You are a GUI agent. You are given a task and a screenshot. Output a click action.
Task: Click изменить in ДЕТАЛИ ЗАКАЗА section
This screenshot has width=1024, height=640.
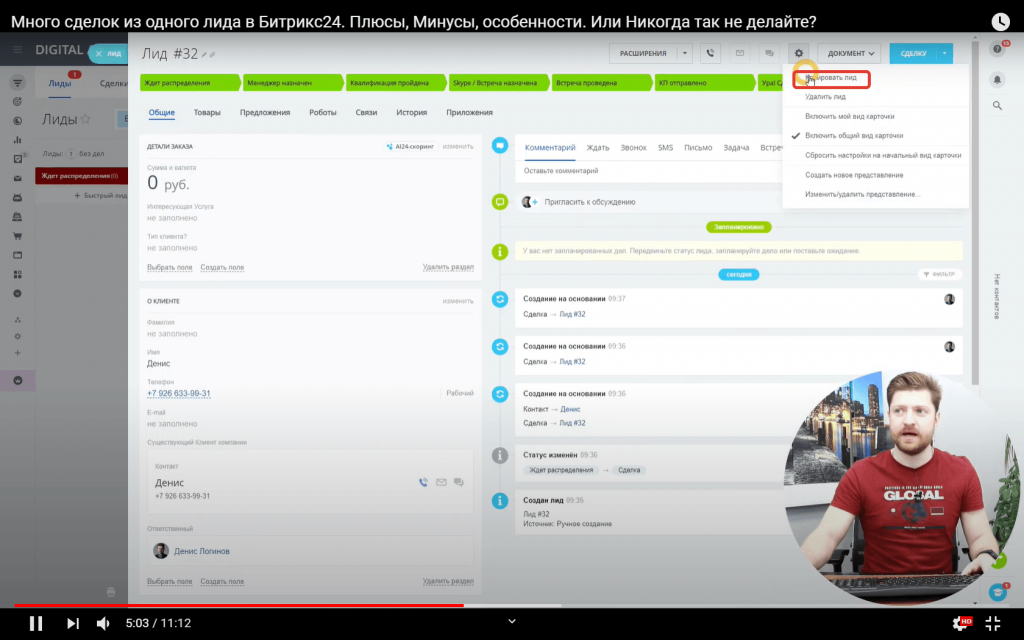pos(458,147)
